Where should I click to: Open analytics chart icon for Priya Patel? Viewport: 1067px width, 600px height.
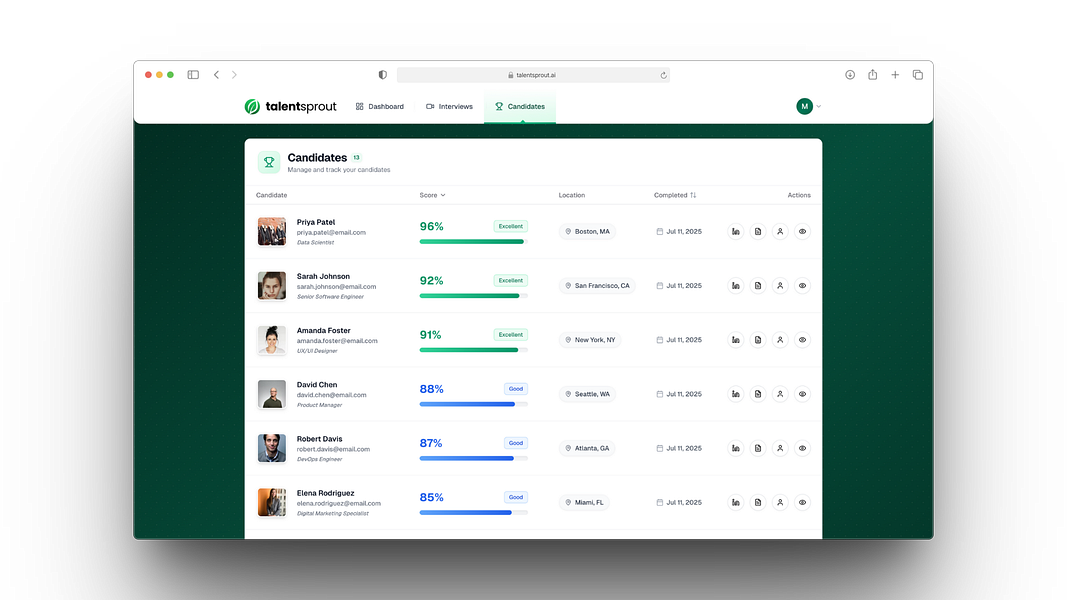736,231
